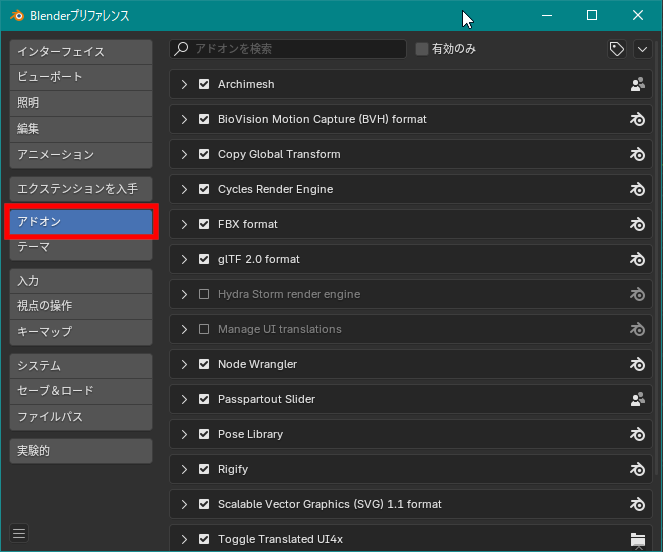Image resolution: width=663 pixels, height=552 pixels.
Task: Disable Copy Global Transform add-on
Action: click(x=204, y=154)
